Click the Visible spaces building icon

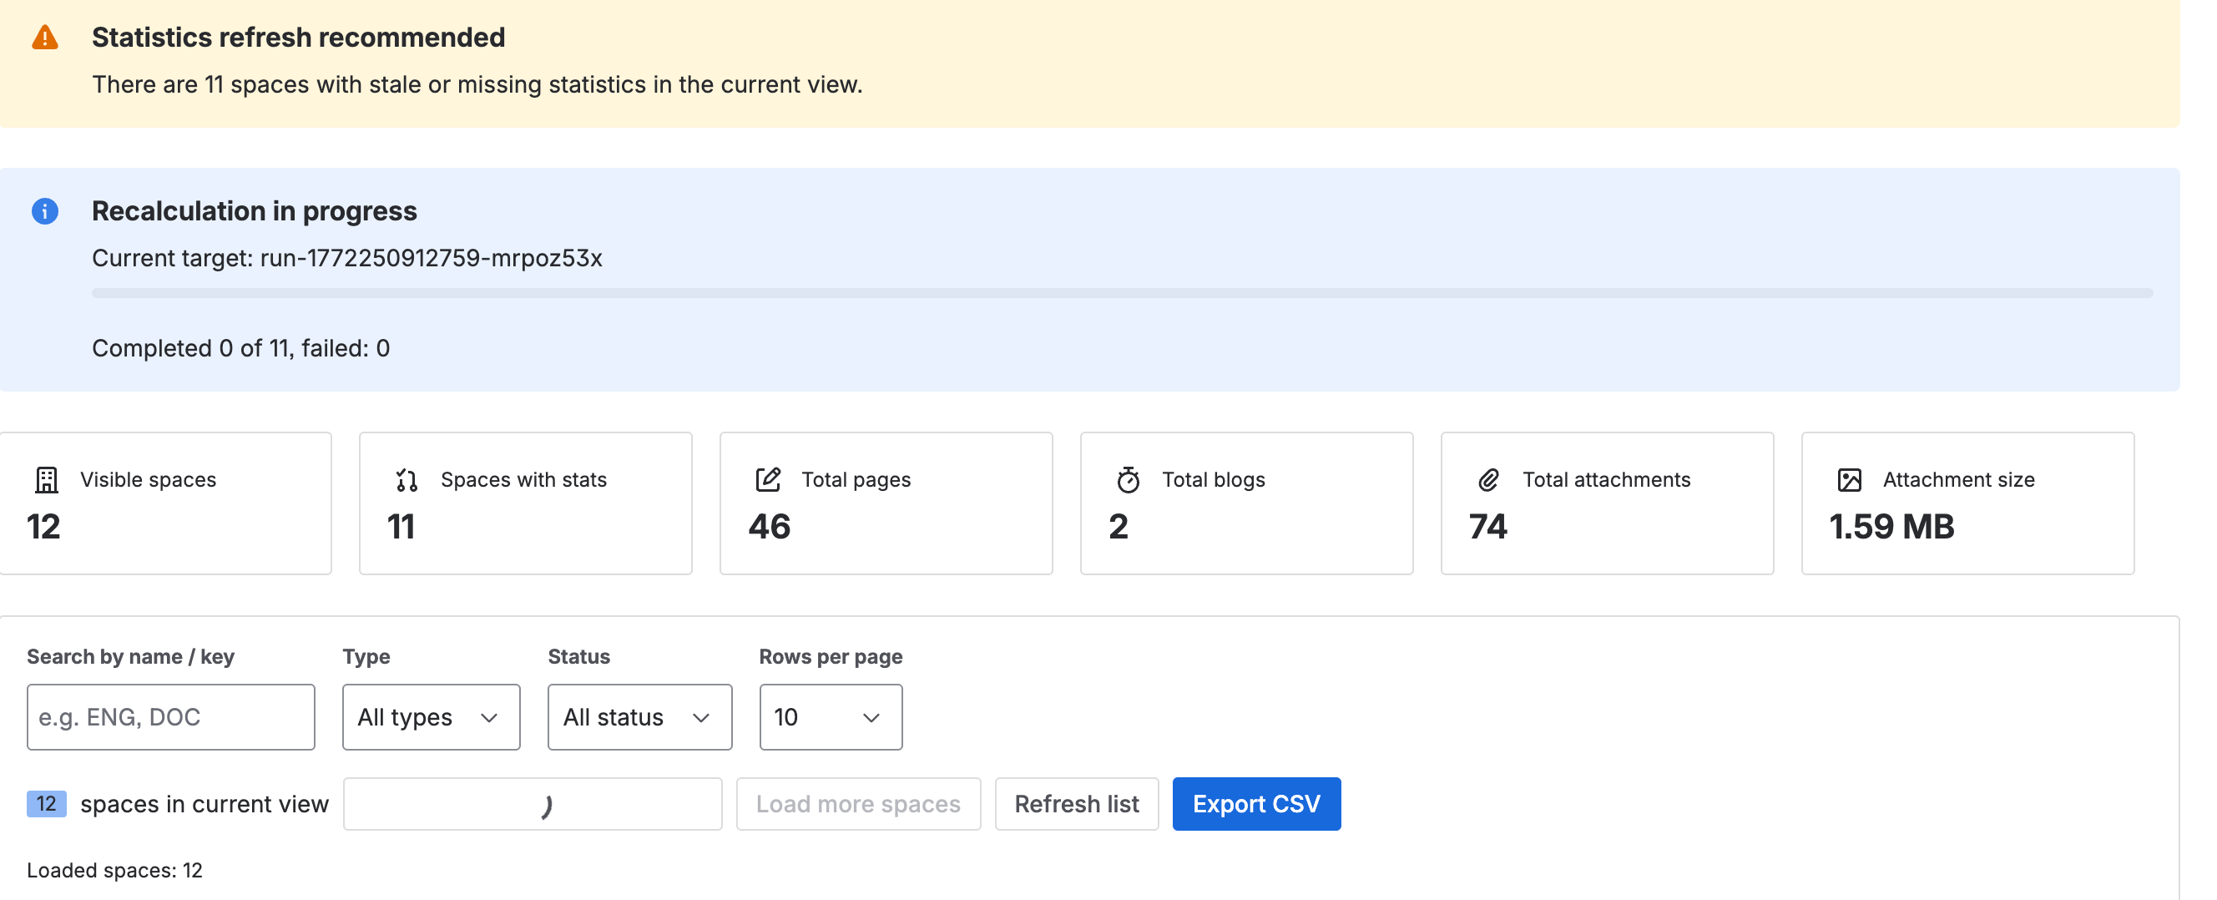click(x=46, y=479)
